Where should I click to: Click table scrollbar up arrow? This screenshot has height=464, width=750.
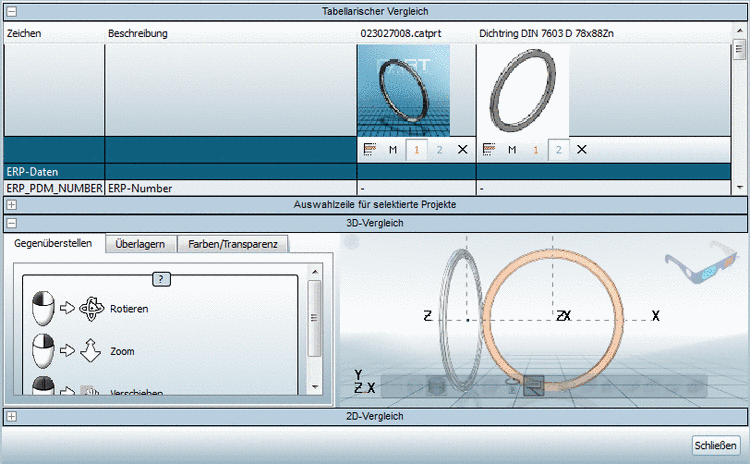coord(739,31)
